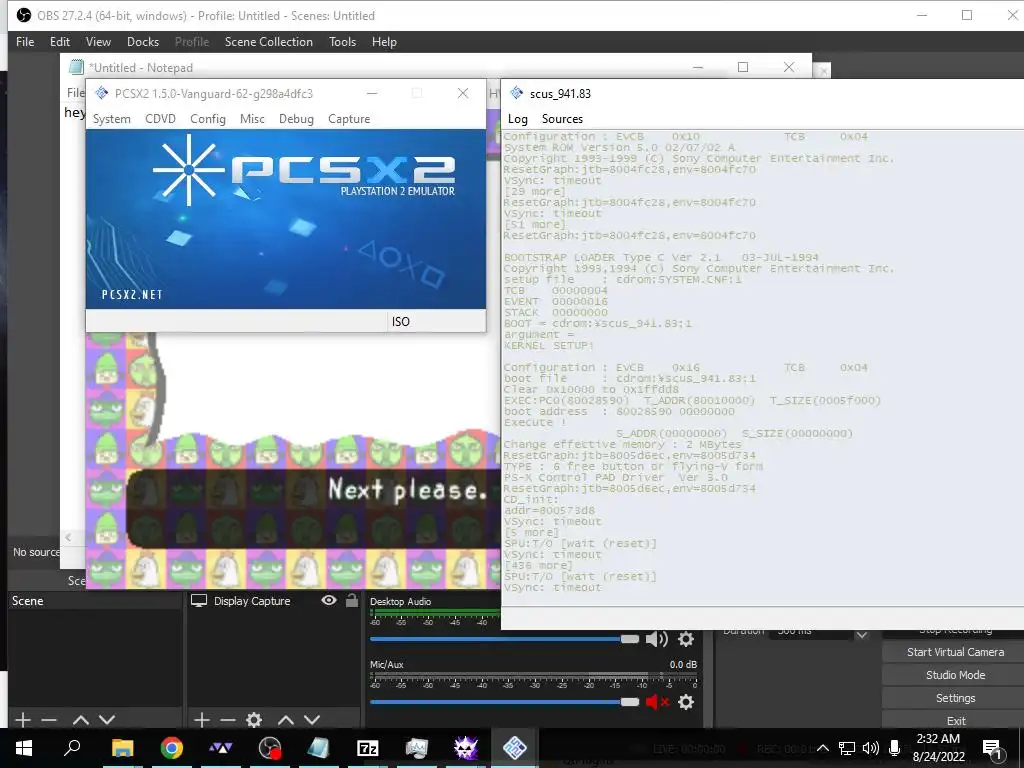Open the Windows notification center
Image resolution: width=1024 pixels, height=768 pixels.
point(992,748)
